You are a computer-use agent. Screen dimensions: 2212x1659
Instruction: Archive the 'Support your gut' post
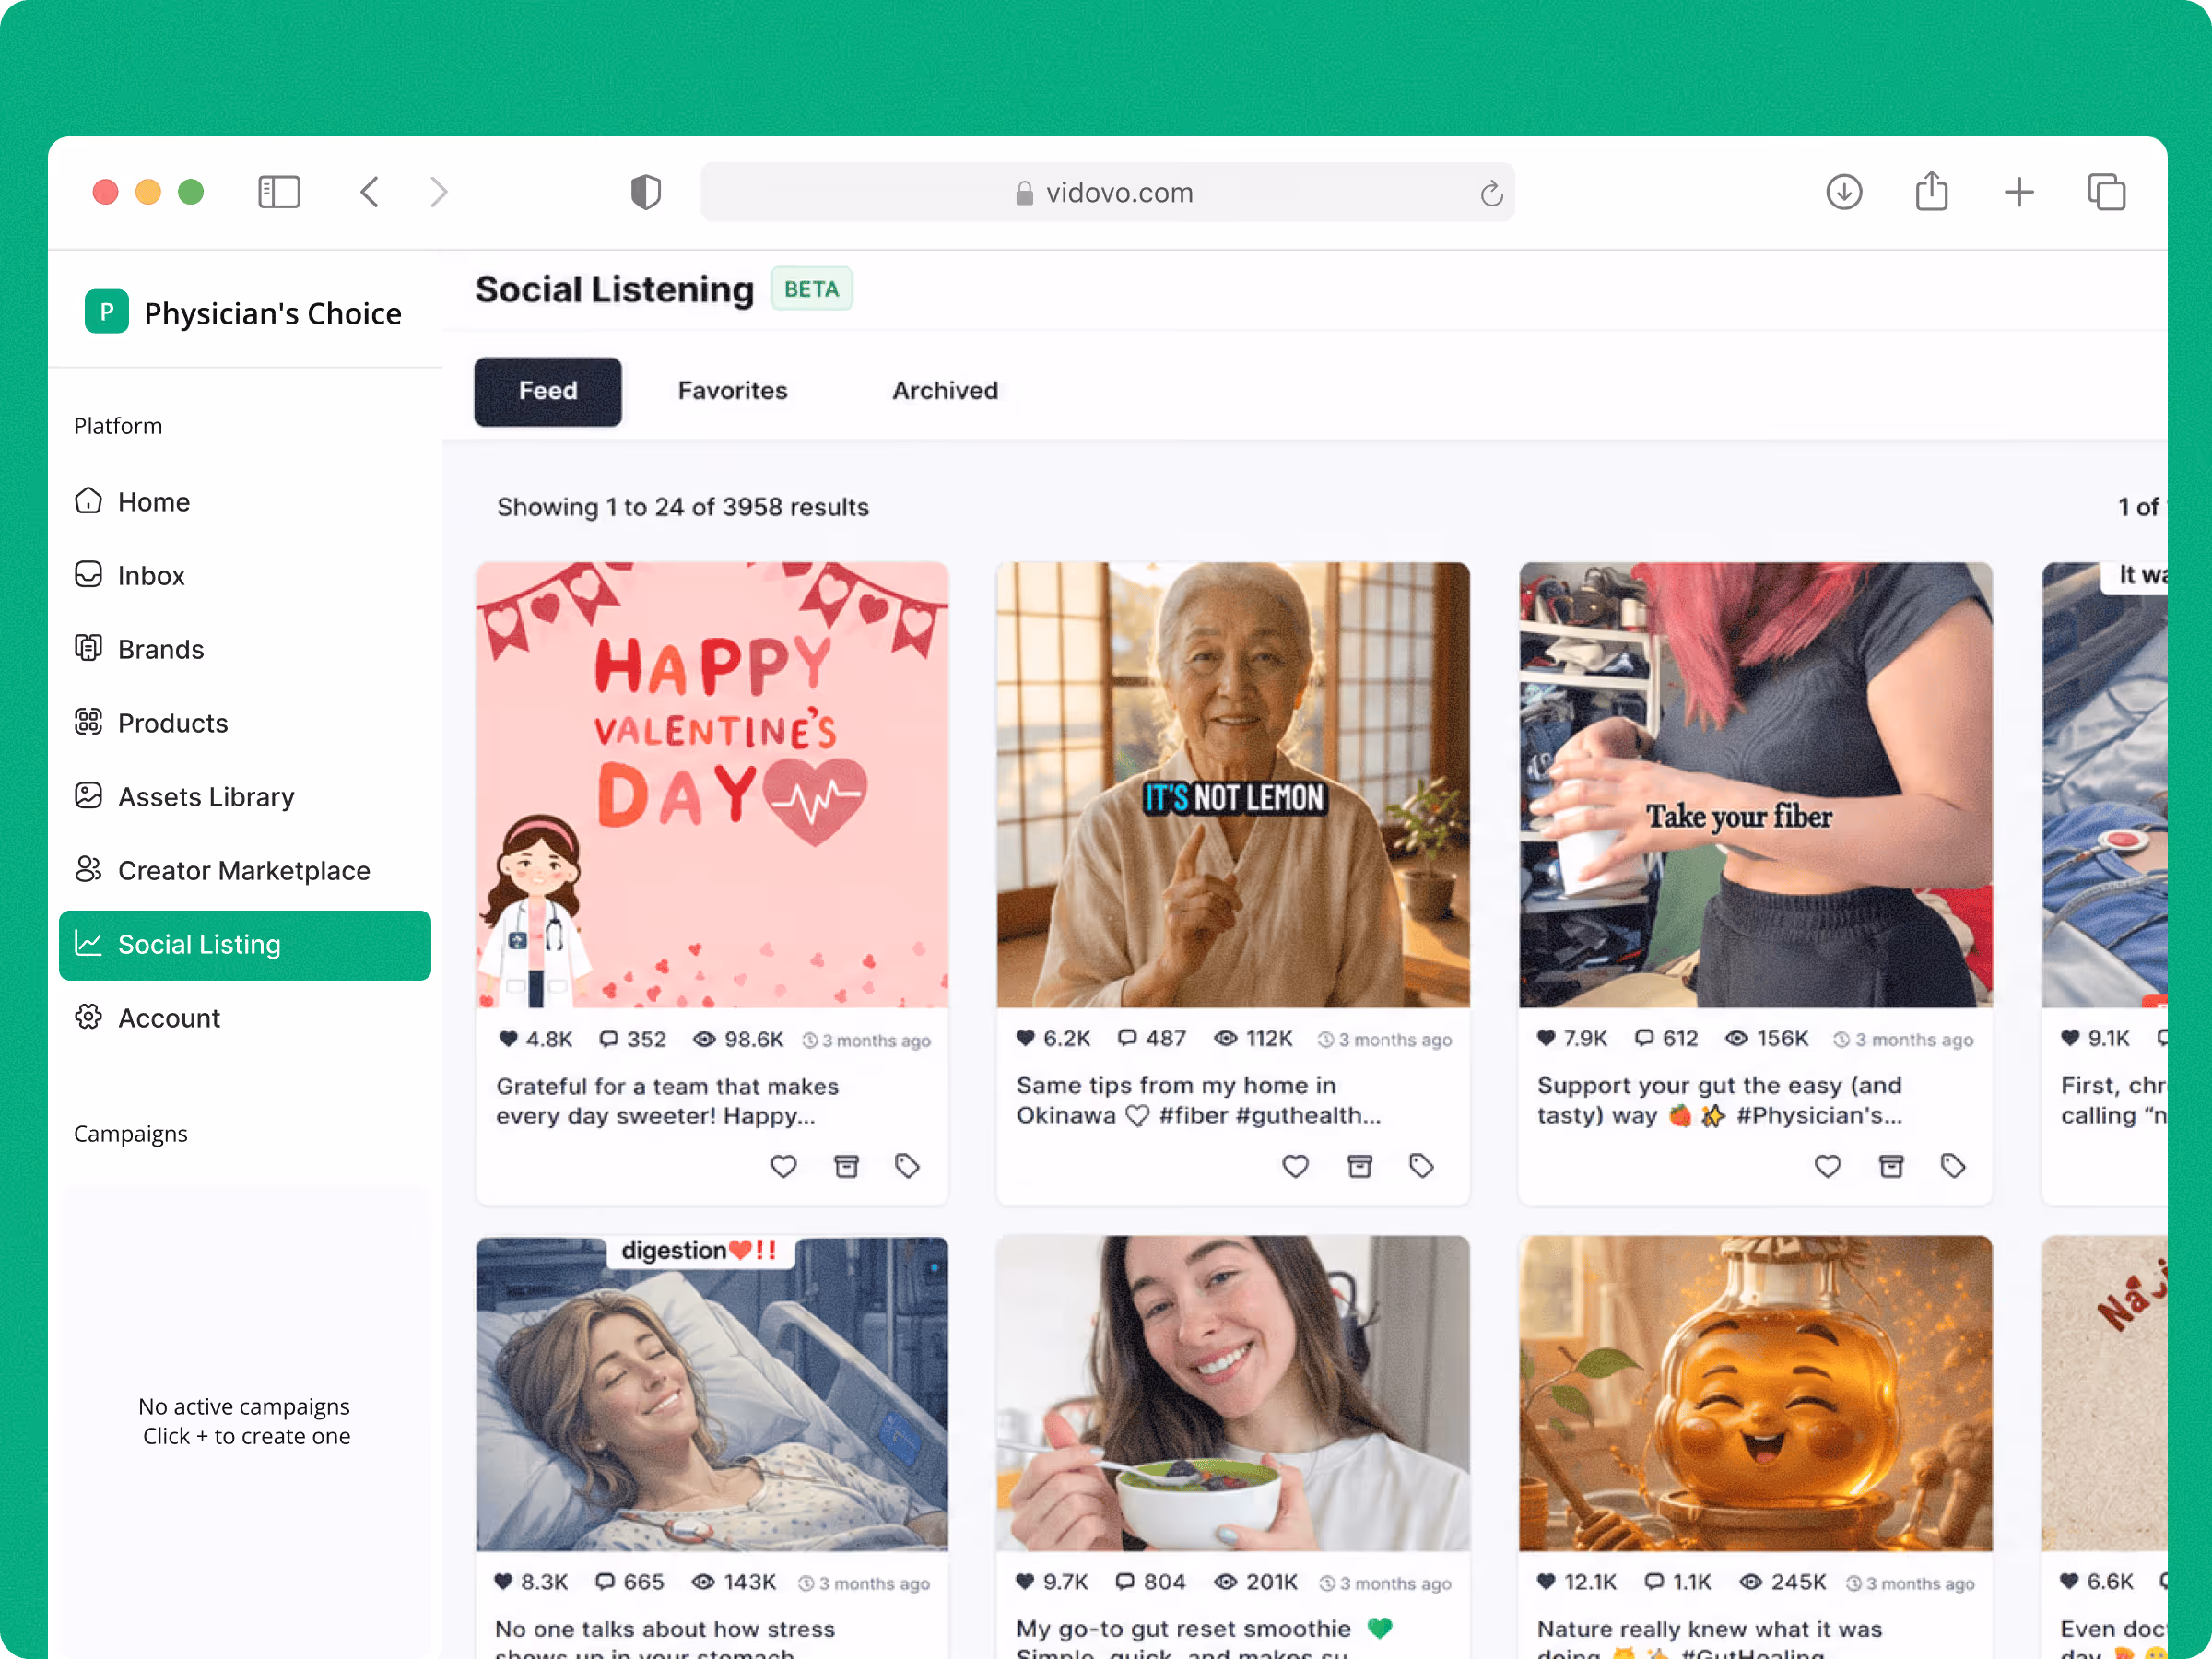[1892, 1166]
